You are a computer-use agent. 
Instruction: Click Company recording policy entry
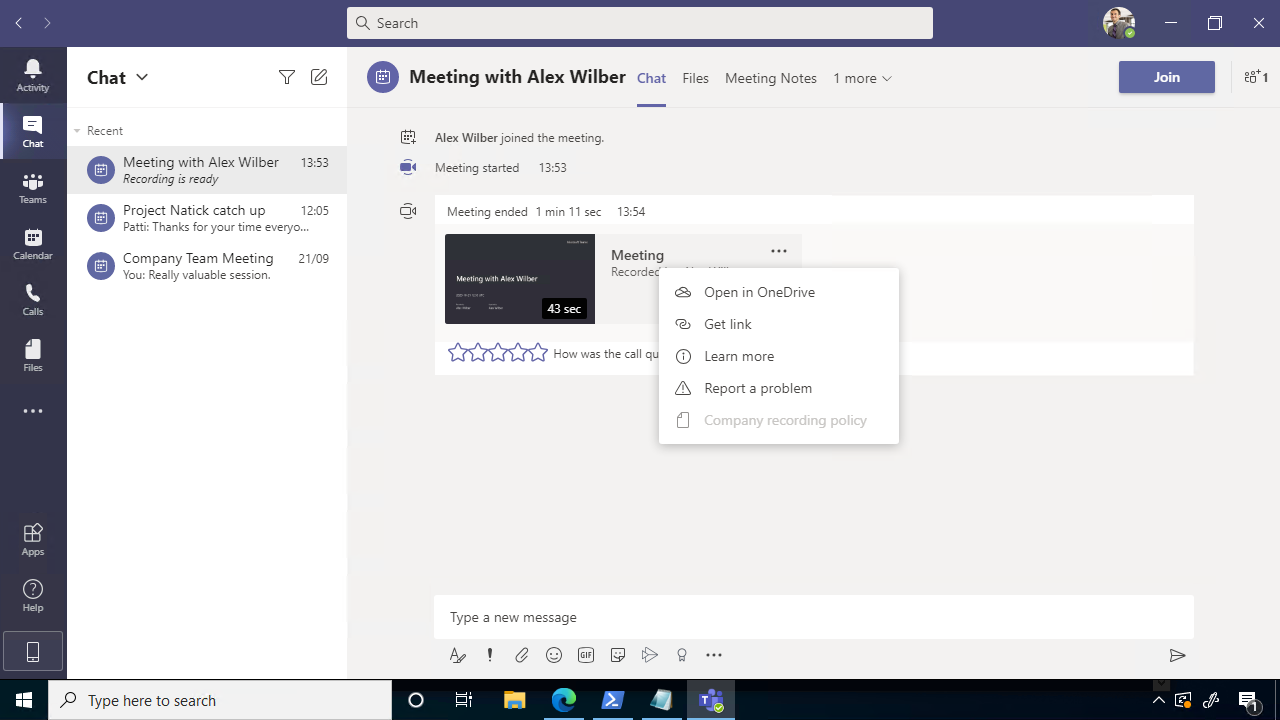click(x=779, y=420)
